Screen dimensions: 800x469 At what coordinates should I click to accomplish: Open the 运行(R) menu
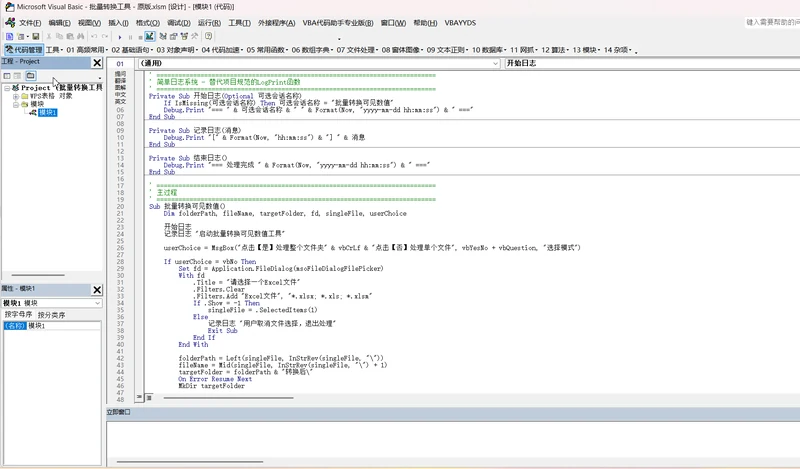pos(209,23)
